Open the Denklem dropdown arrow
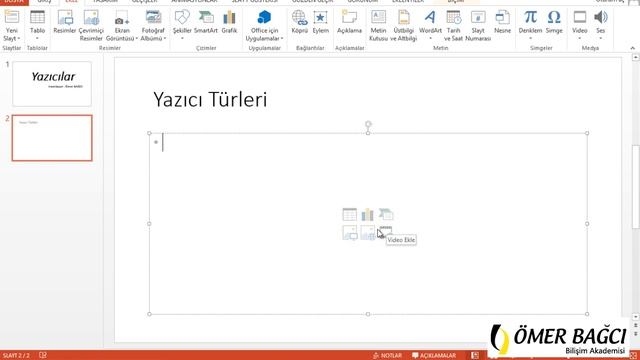The width and height of the screenshot is (640, 360). click(x=530, y=39)
